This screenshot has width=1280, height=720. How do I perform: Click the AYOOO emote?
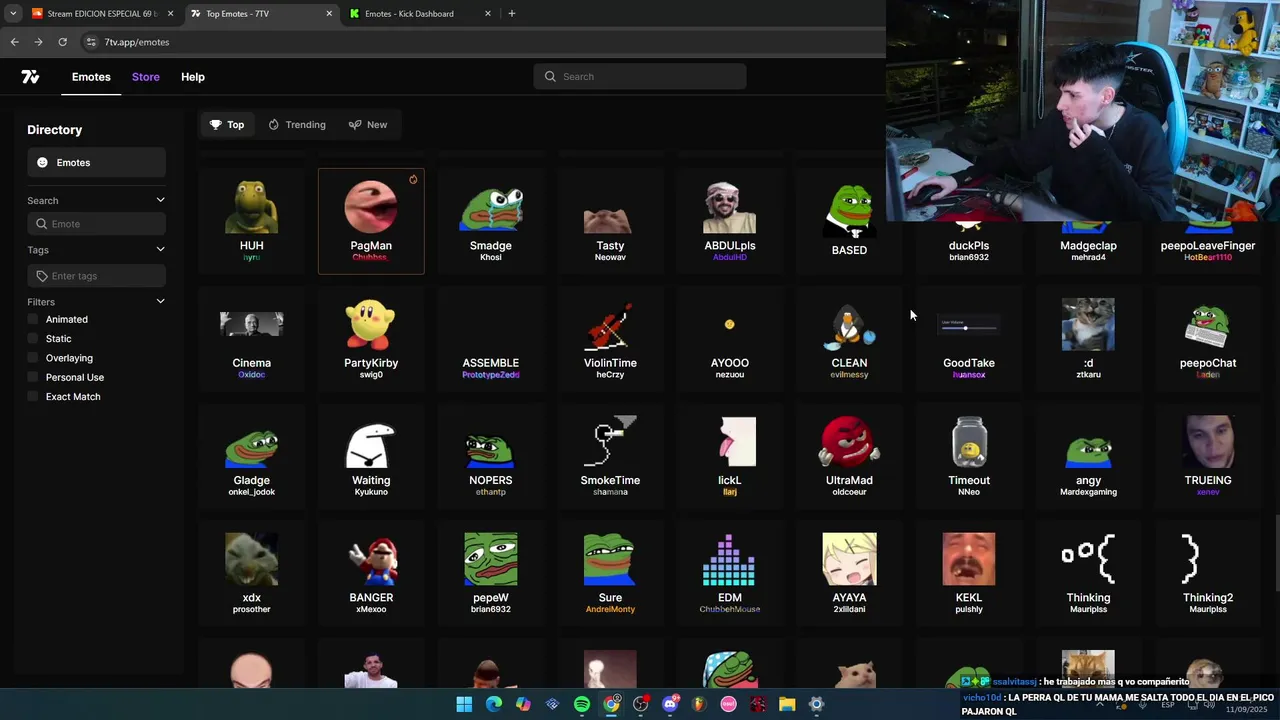pyautogui.click(x=729, y=339)
